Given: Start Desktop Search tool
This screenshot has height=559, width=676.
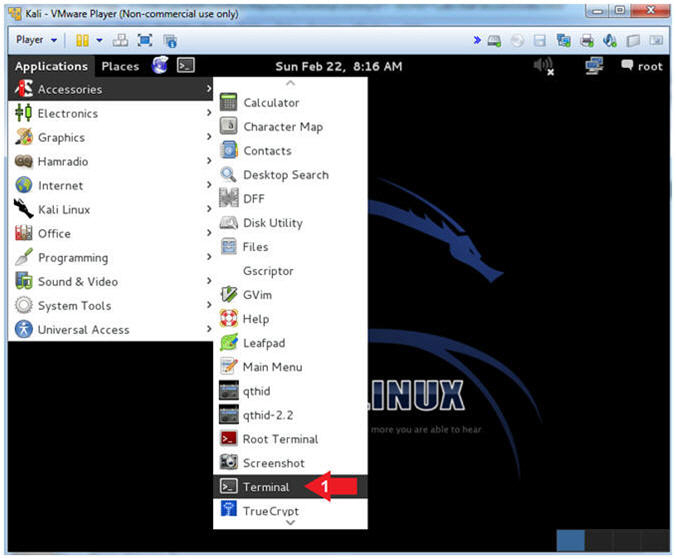Looking at the screenshot, I should tap(290, 175).
